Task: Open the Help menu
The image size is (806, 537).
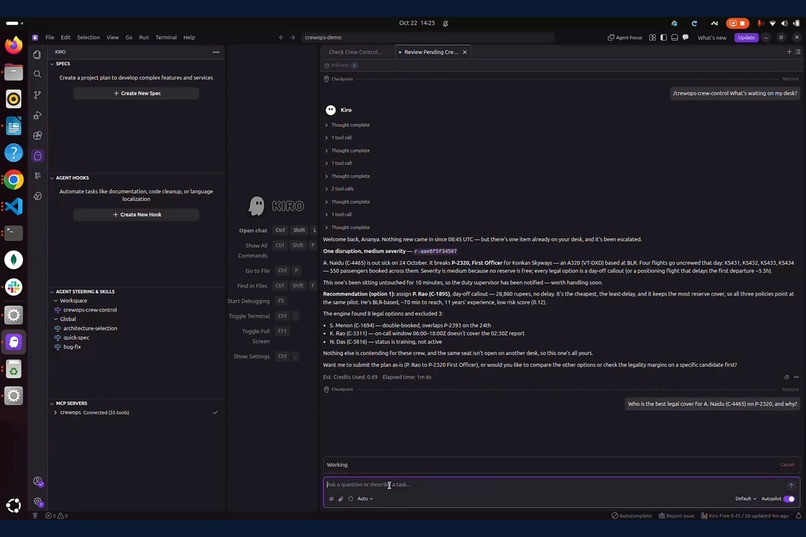Action: (x=189, y=38)
